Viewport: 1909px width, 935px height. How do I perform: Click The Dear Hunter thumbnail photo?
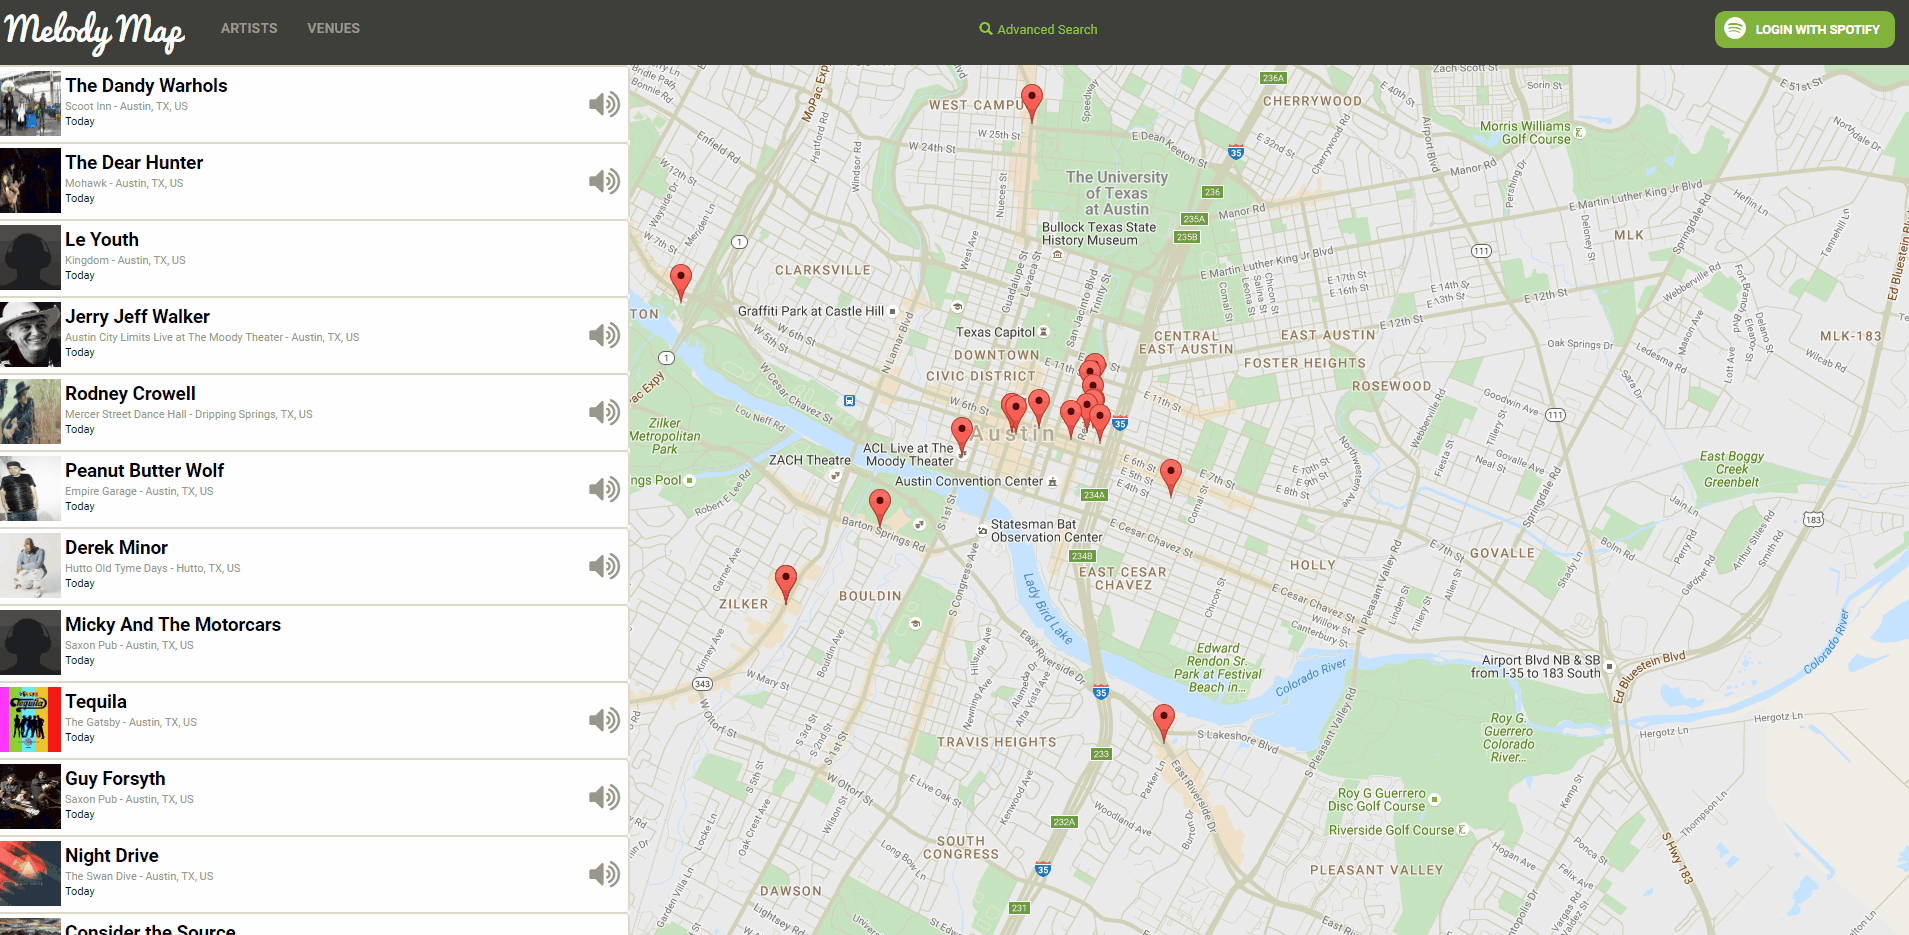coord(30,181)
